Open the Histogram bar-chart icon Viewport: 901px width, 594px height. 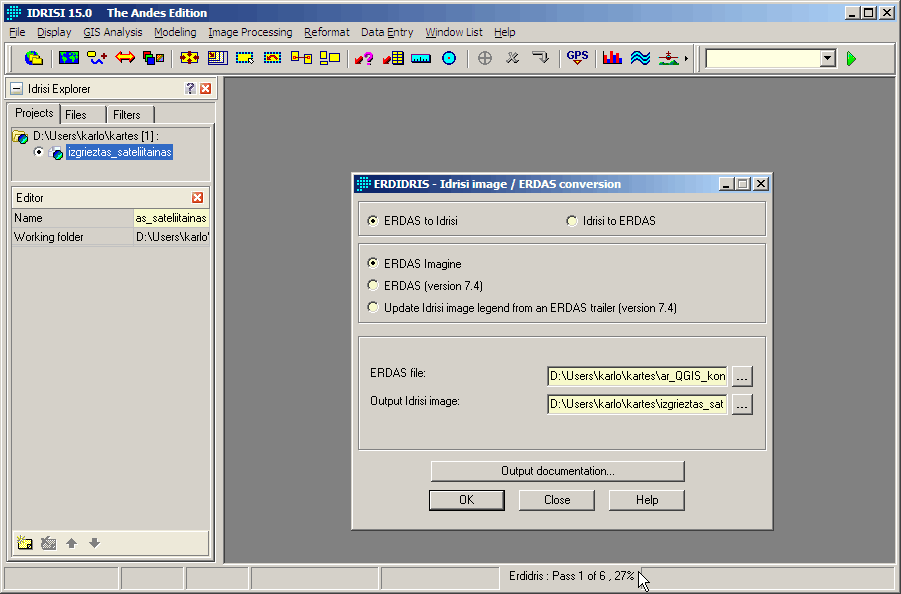coord(612,58)
